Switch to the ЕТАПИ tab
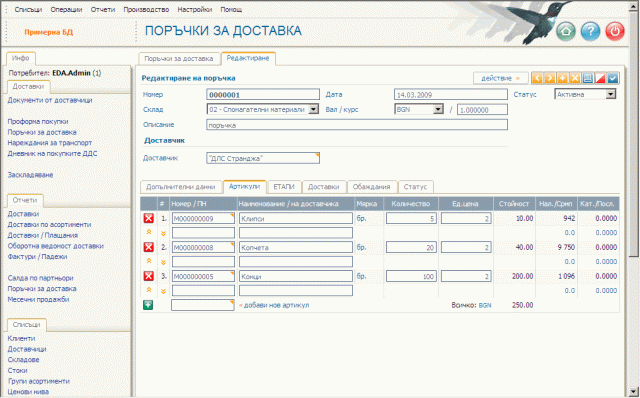 pyautogui.click(x=284, y=187)
